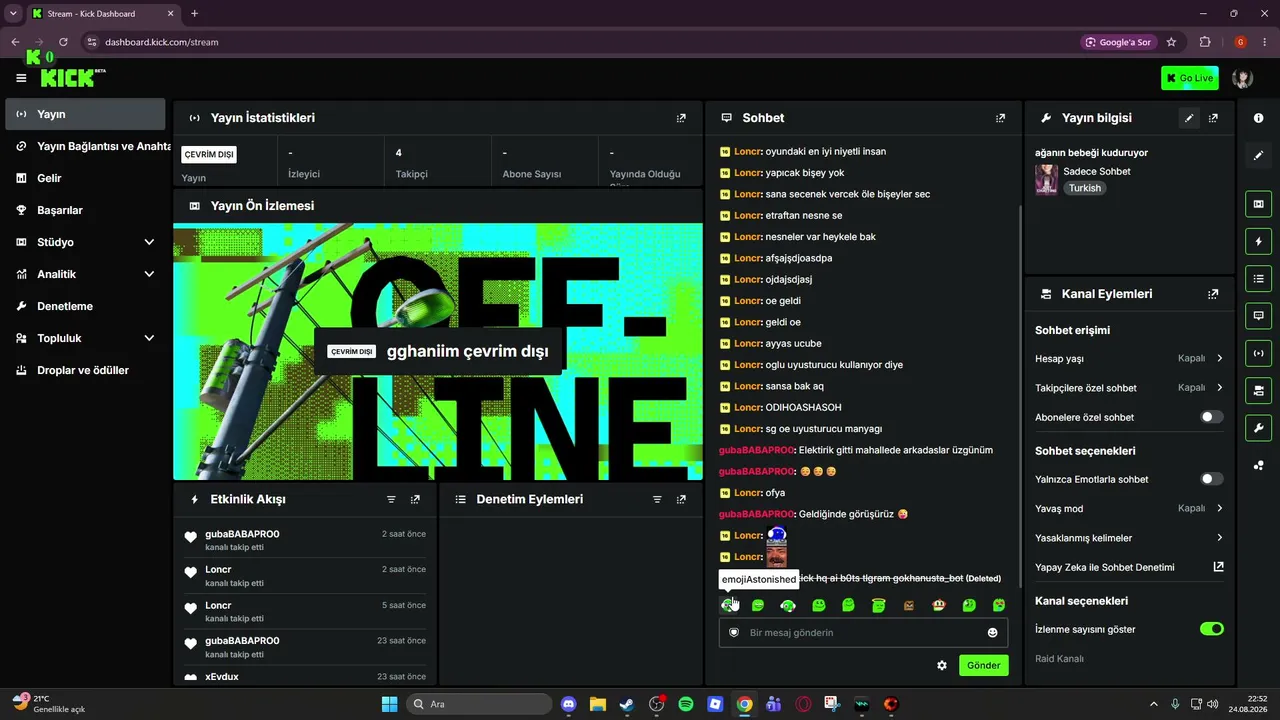Pop out the Sohbet chat panel

(x=1000, y=118)
